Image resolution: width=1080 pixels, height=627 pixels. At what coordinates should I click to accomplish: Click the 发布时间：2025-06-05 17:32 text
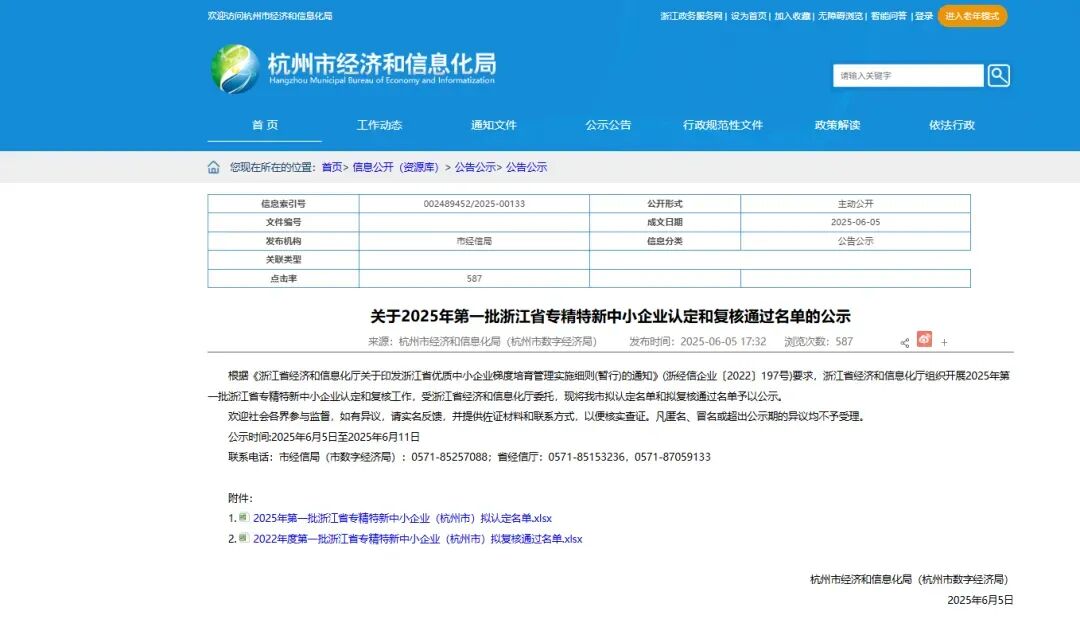click(x=698, y=341)
